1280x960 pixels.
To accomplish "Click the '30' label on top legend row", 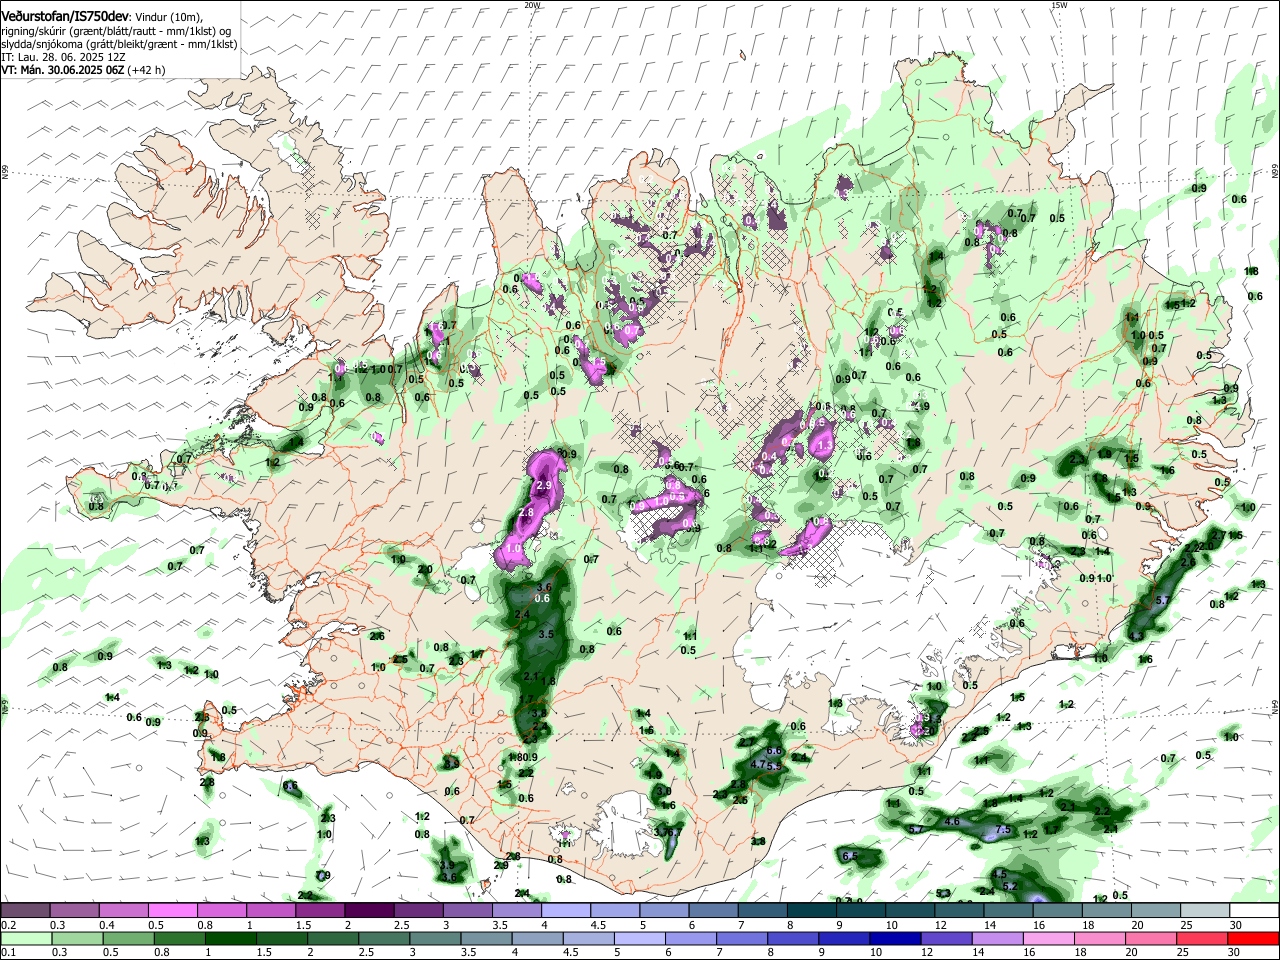I will point(1236,925).
